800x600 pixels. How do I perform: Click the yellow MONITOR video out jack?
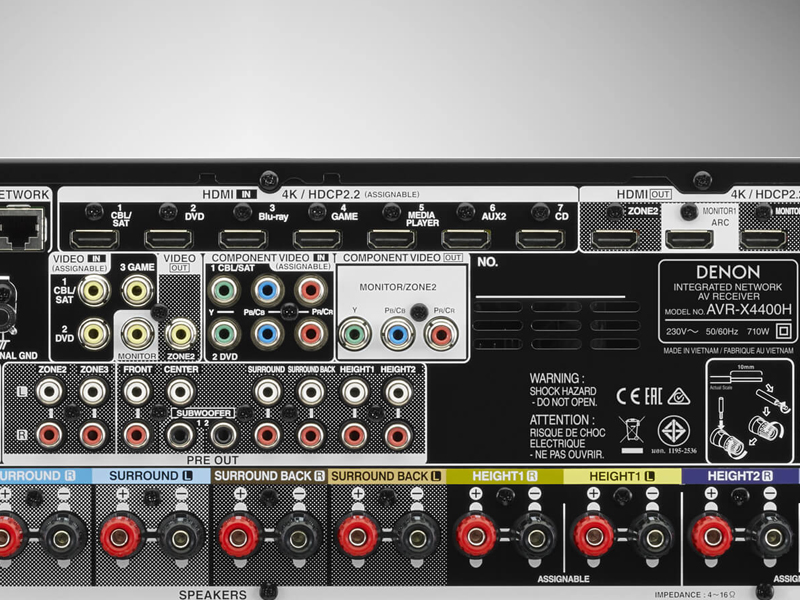click(137, 334)
